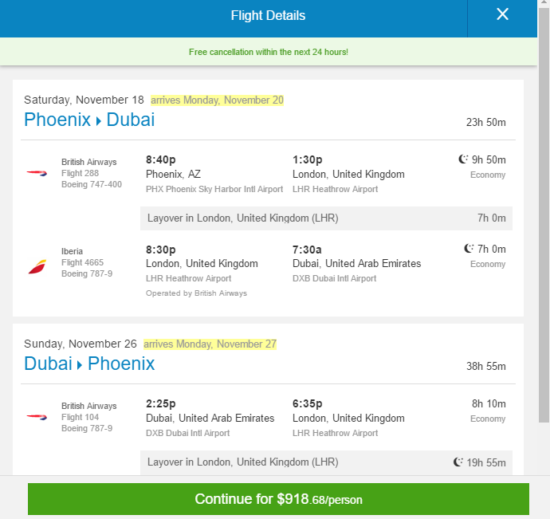Screen dimensions: 550x519
Task: Click the Phoenix to Dubai route heading
Action: point(89,120)
